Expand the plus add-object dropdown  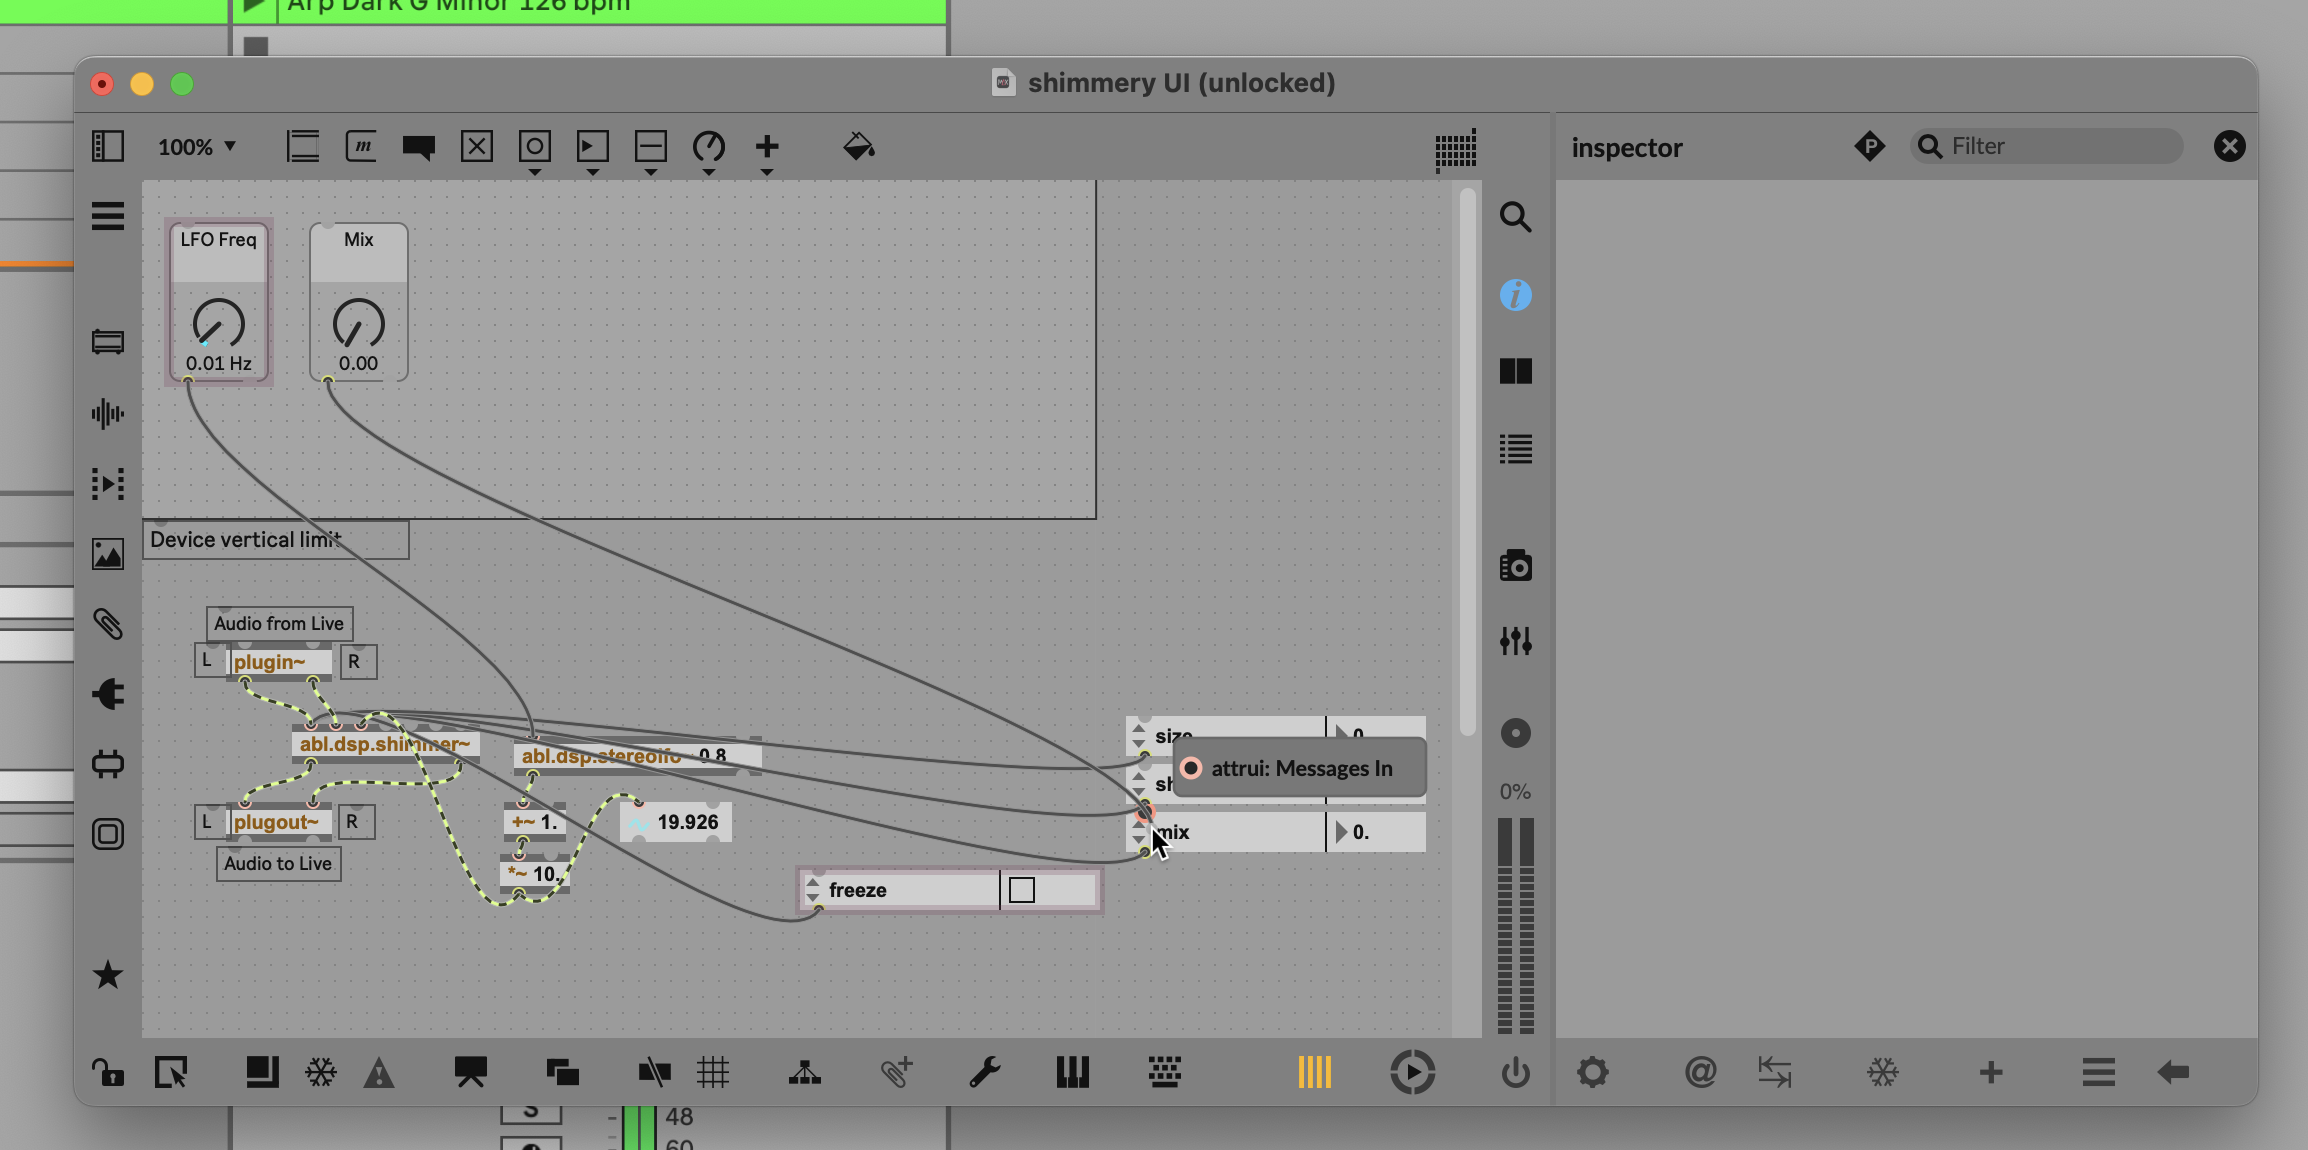tap(767, 172)
